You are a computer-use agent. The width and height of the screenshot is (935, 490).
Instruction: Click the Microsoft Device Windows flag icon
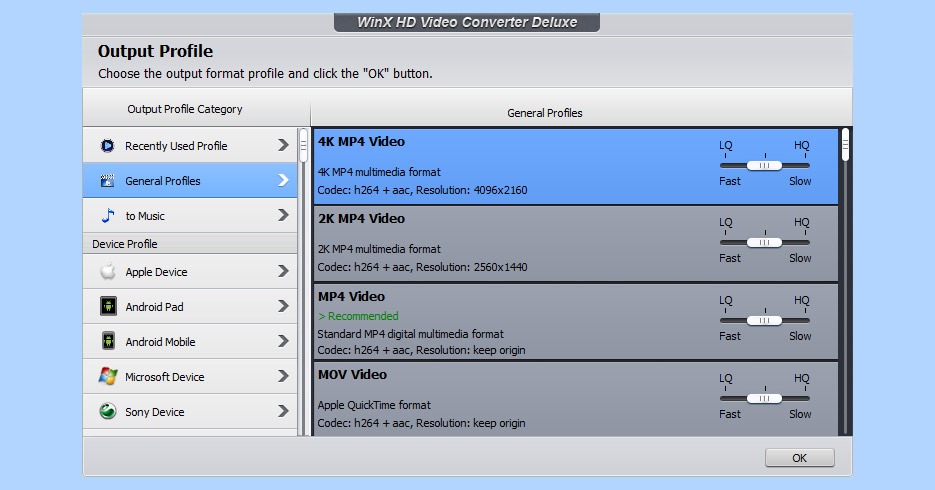108,376
